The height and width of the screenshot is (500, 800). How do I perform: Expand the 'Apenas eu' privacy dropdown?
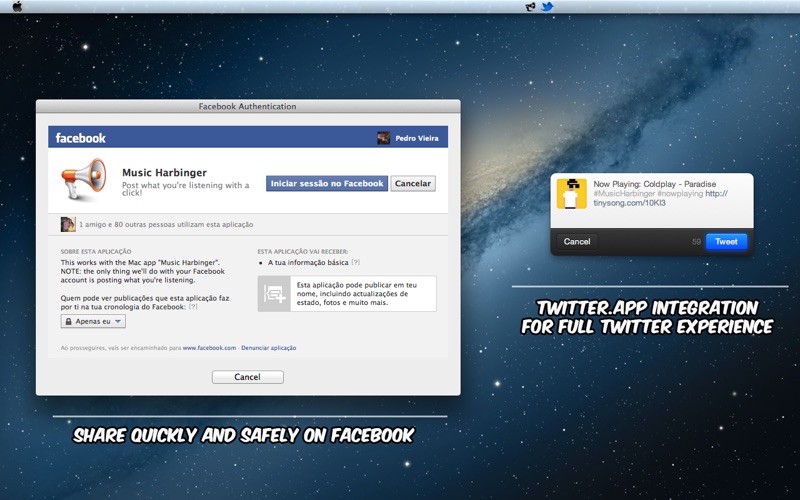point(93,322)
